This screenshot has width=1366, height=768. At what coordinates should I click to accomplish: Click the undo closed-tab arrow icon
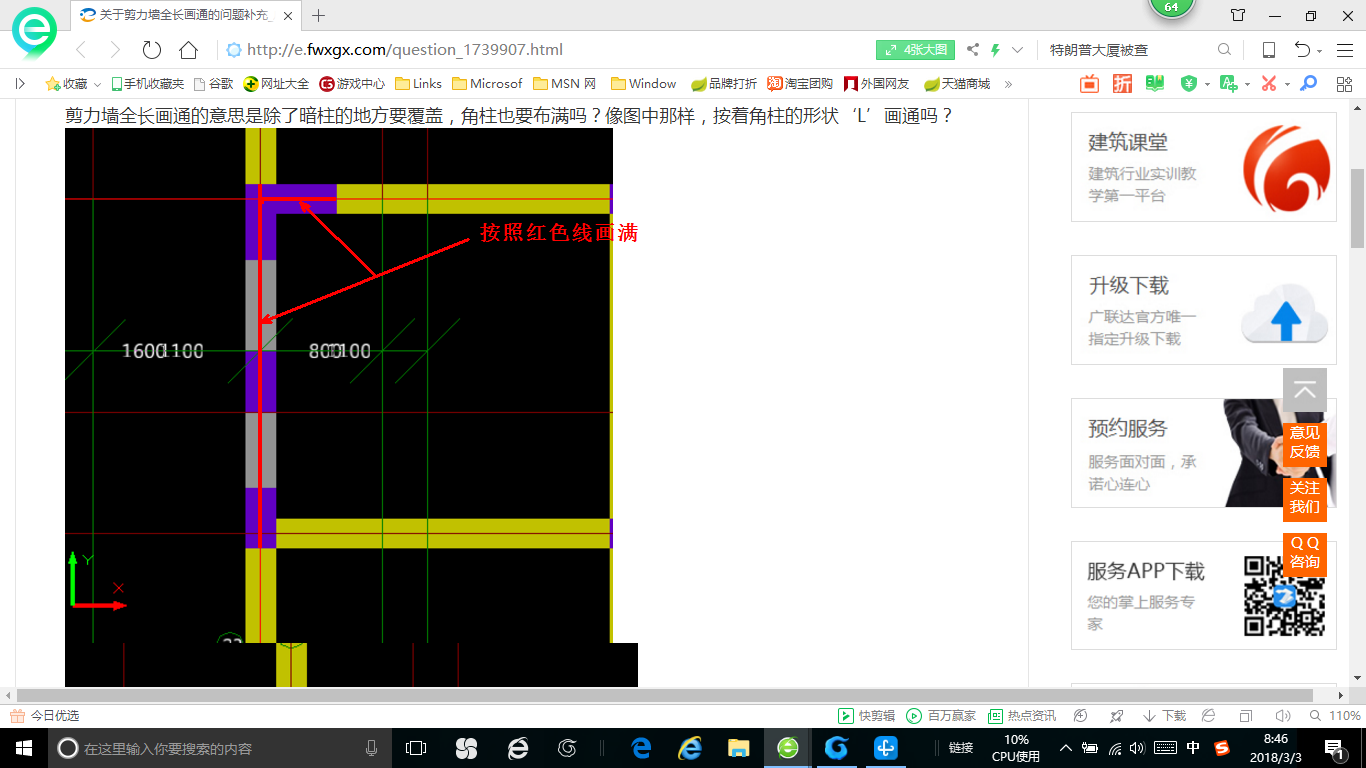click(x=1303, y=50)
